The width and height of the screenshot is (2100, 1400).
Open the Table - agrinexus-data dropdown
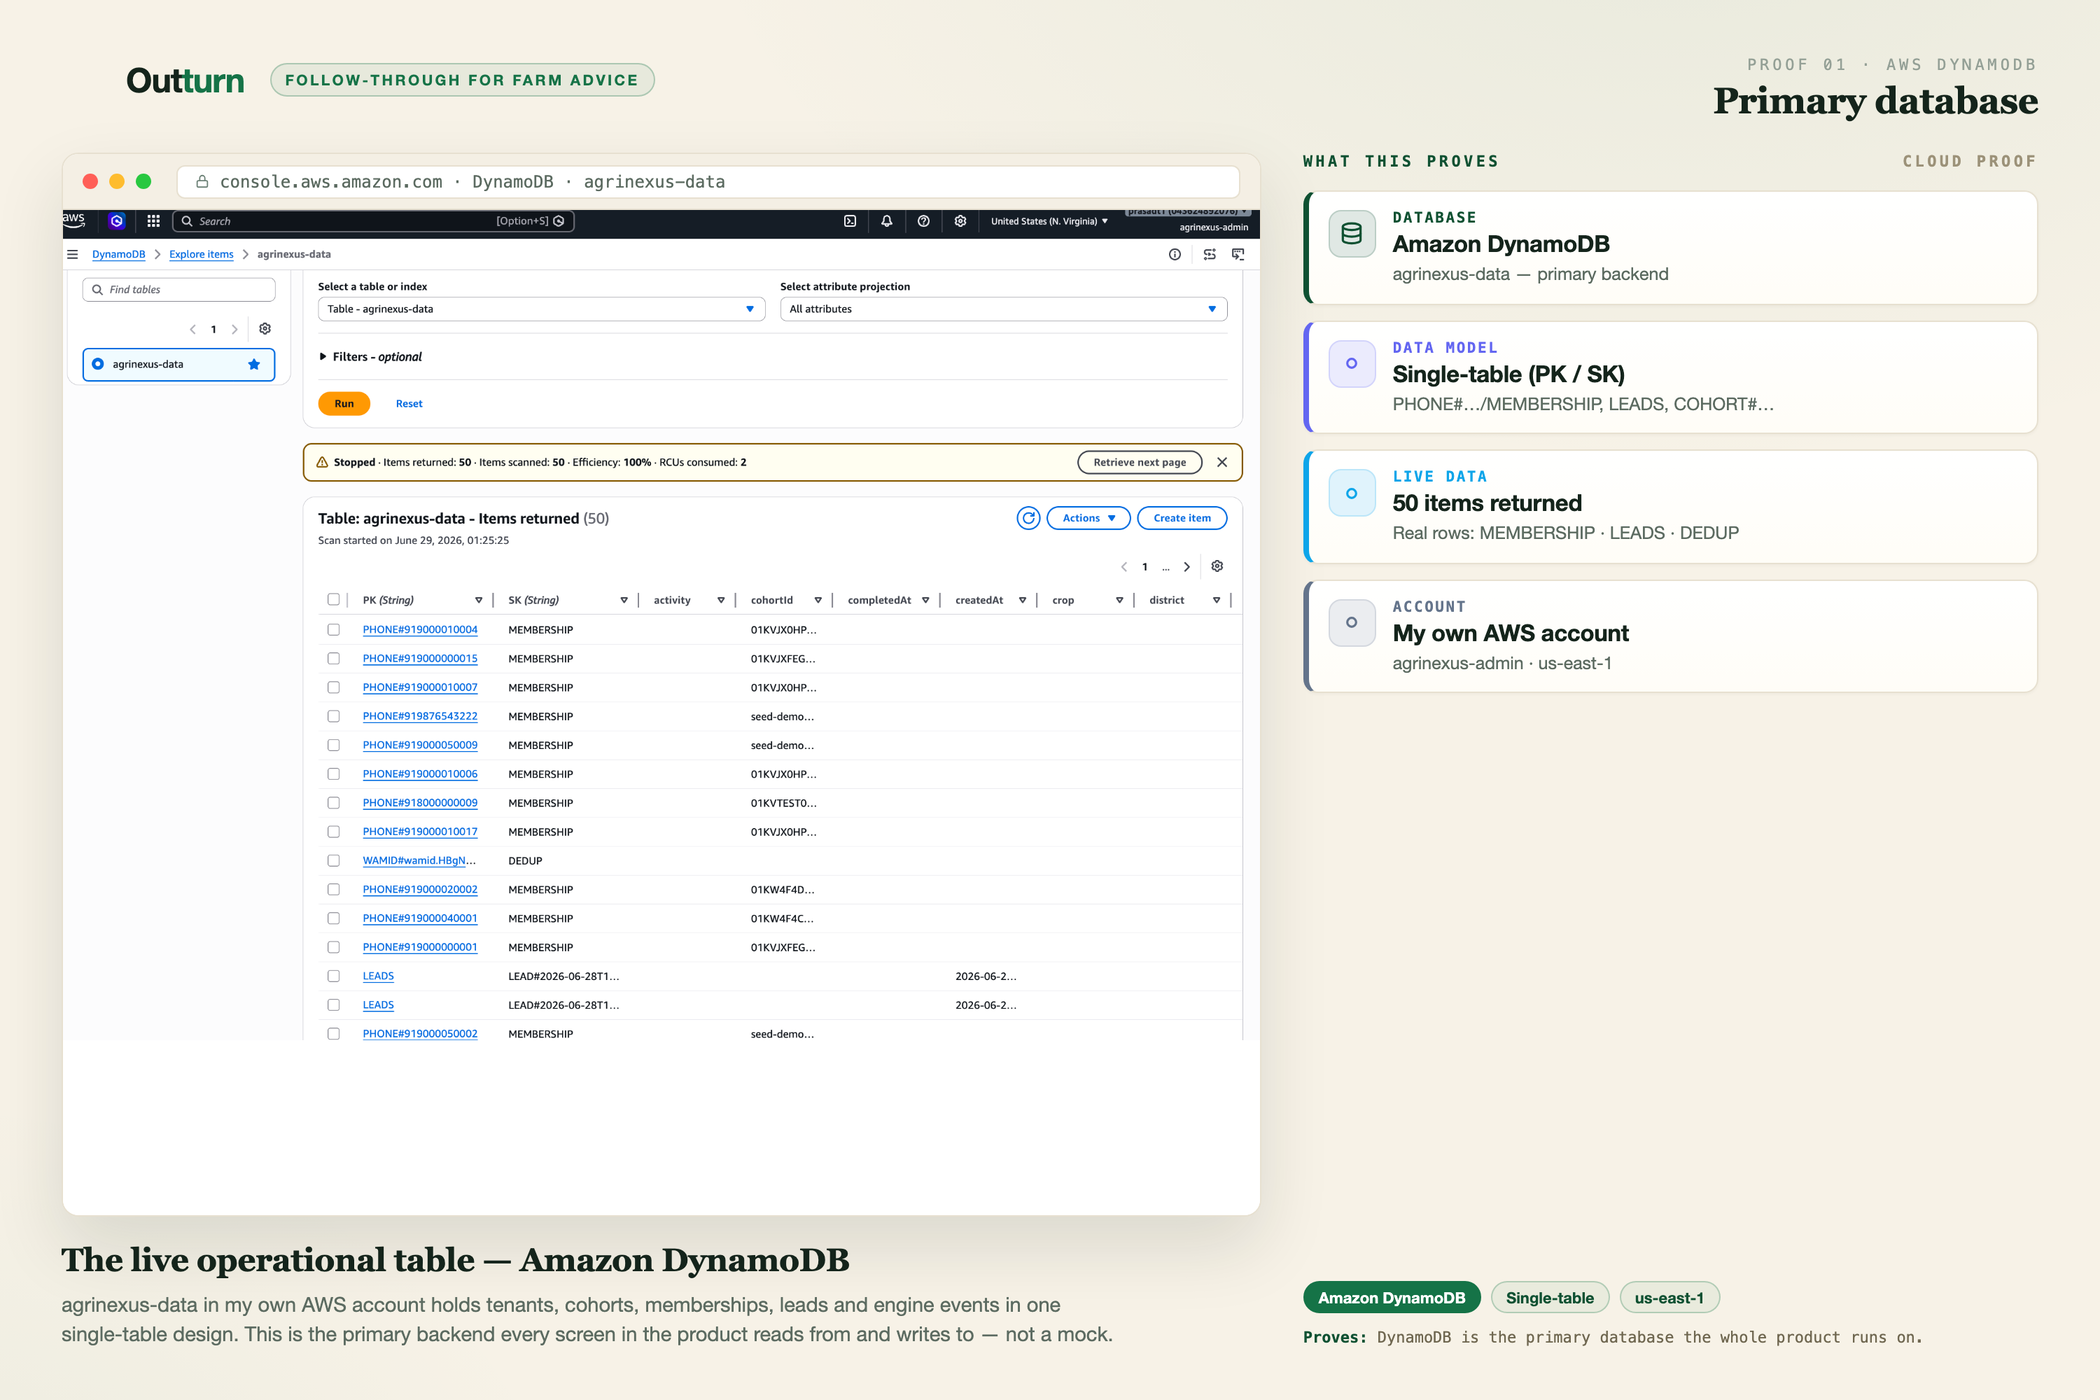(541, 309)
